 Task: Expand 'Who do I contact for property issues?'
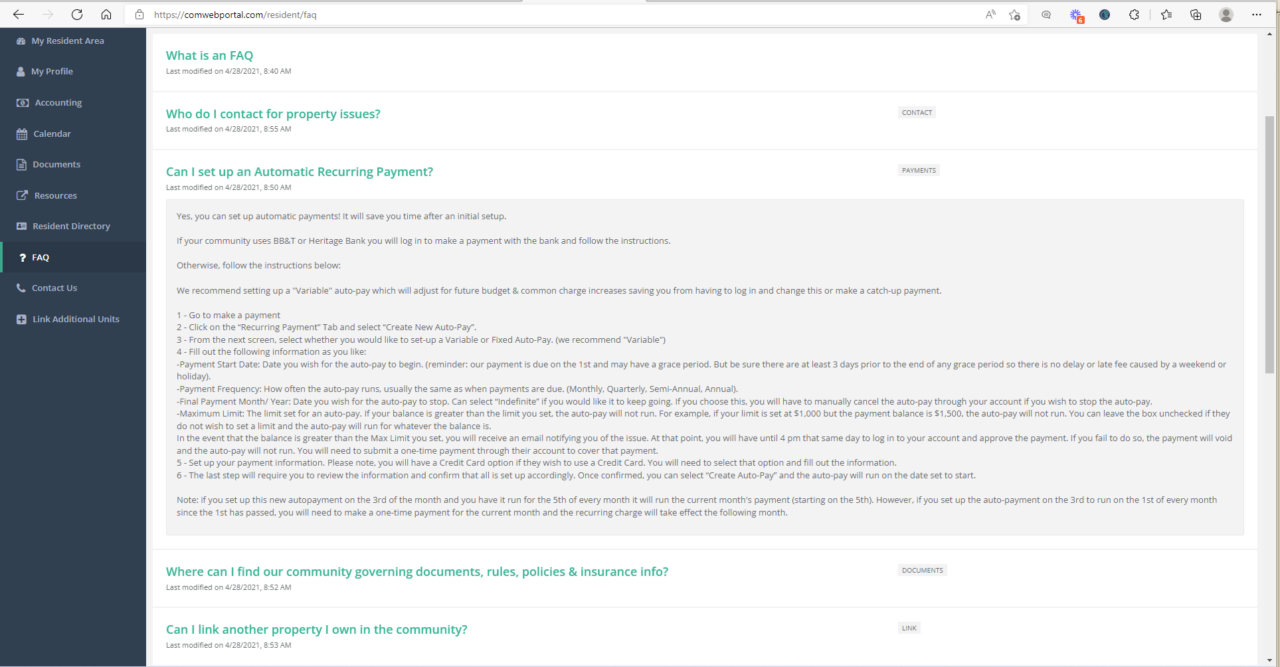click(273, 114)
